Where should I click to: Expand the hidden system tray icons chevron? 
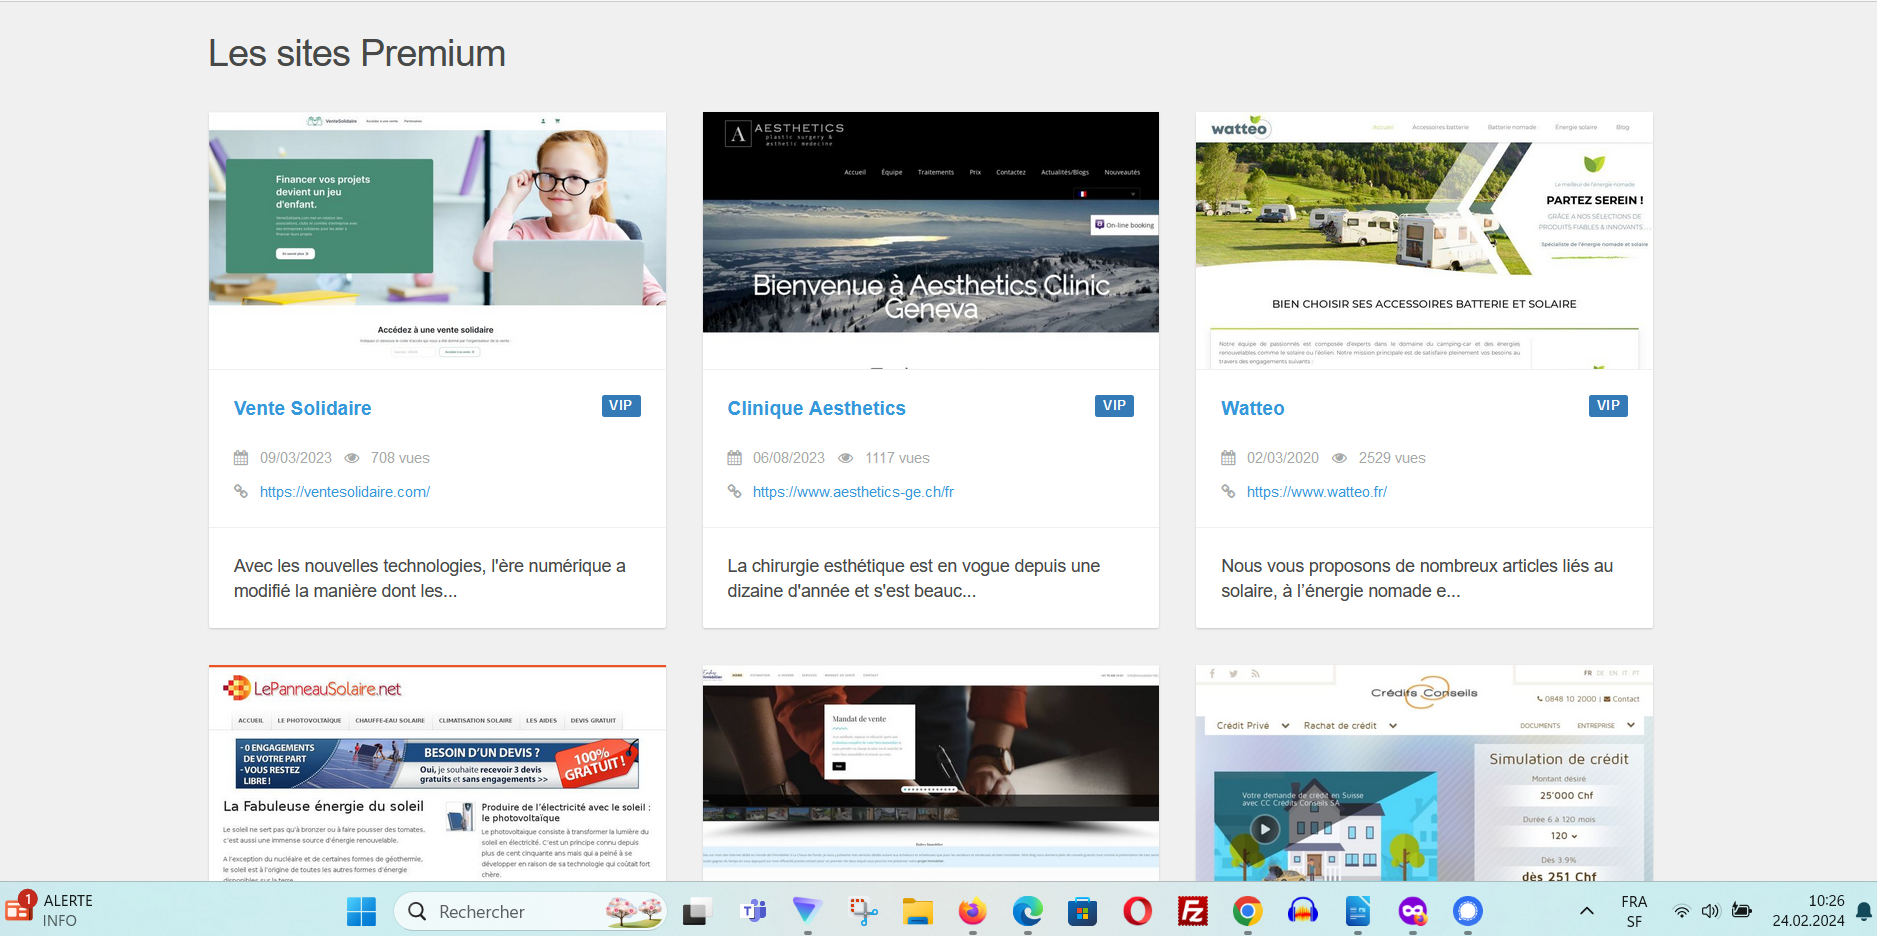pos(1586,911)
